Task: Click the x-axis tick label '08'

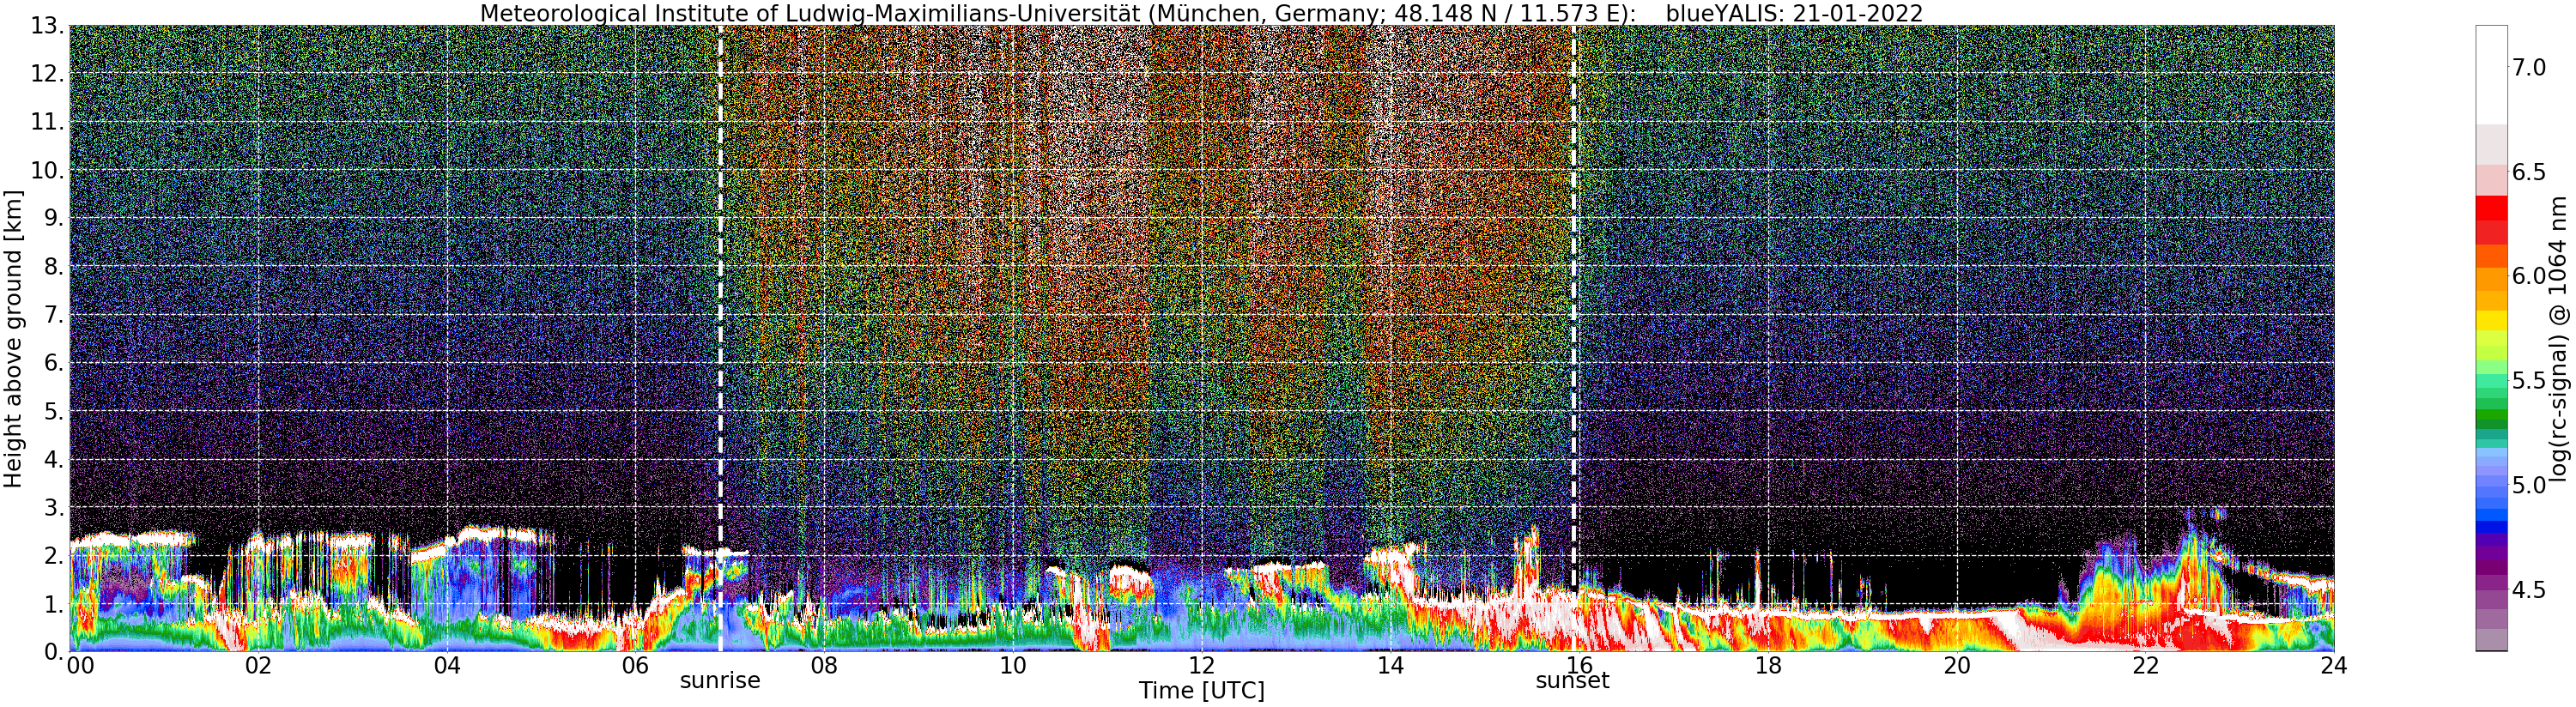Action: 824,666
